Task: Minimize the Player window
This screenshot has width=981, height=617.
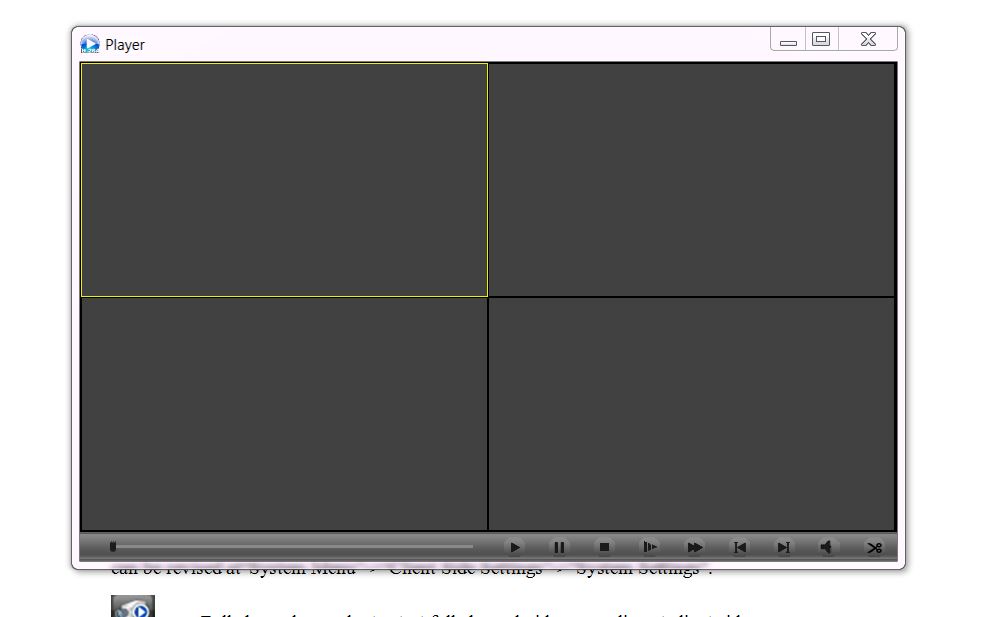Action: coord(788,39)
